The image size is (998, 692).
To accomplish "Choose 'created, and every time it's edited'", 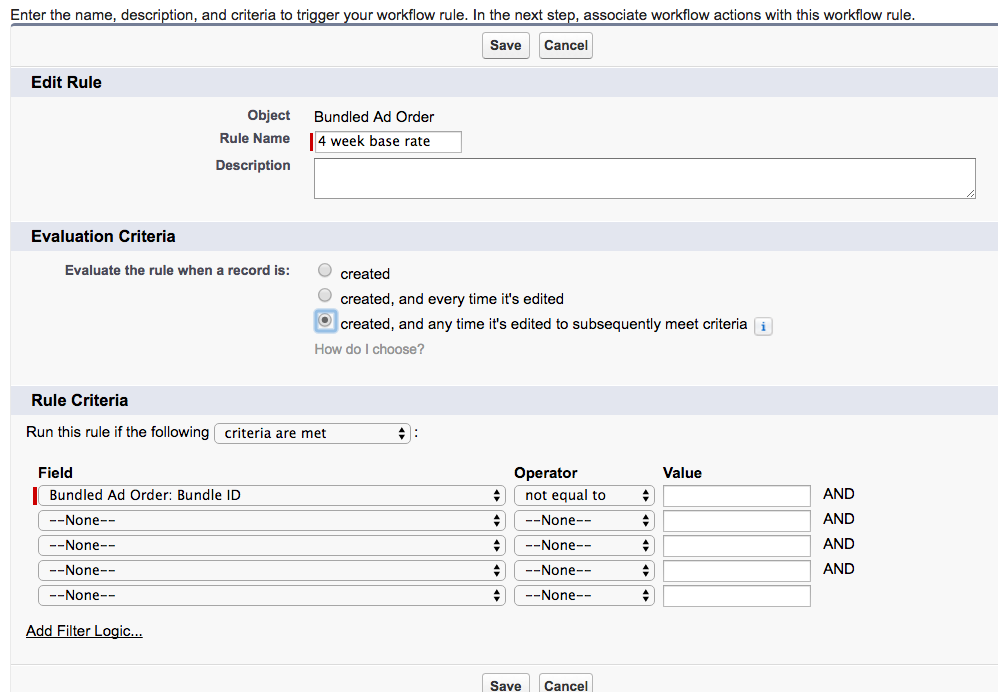I will (325, 295).
